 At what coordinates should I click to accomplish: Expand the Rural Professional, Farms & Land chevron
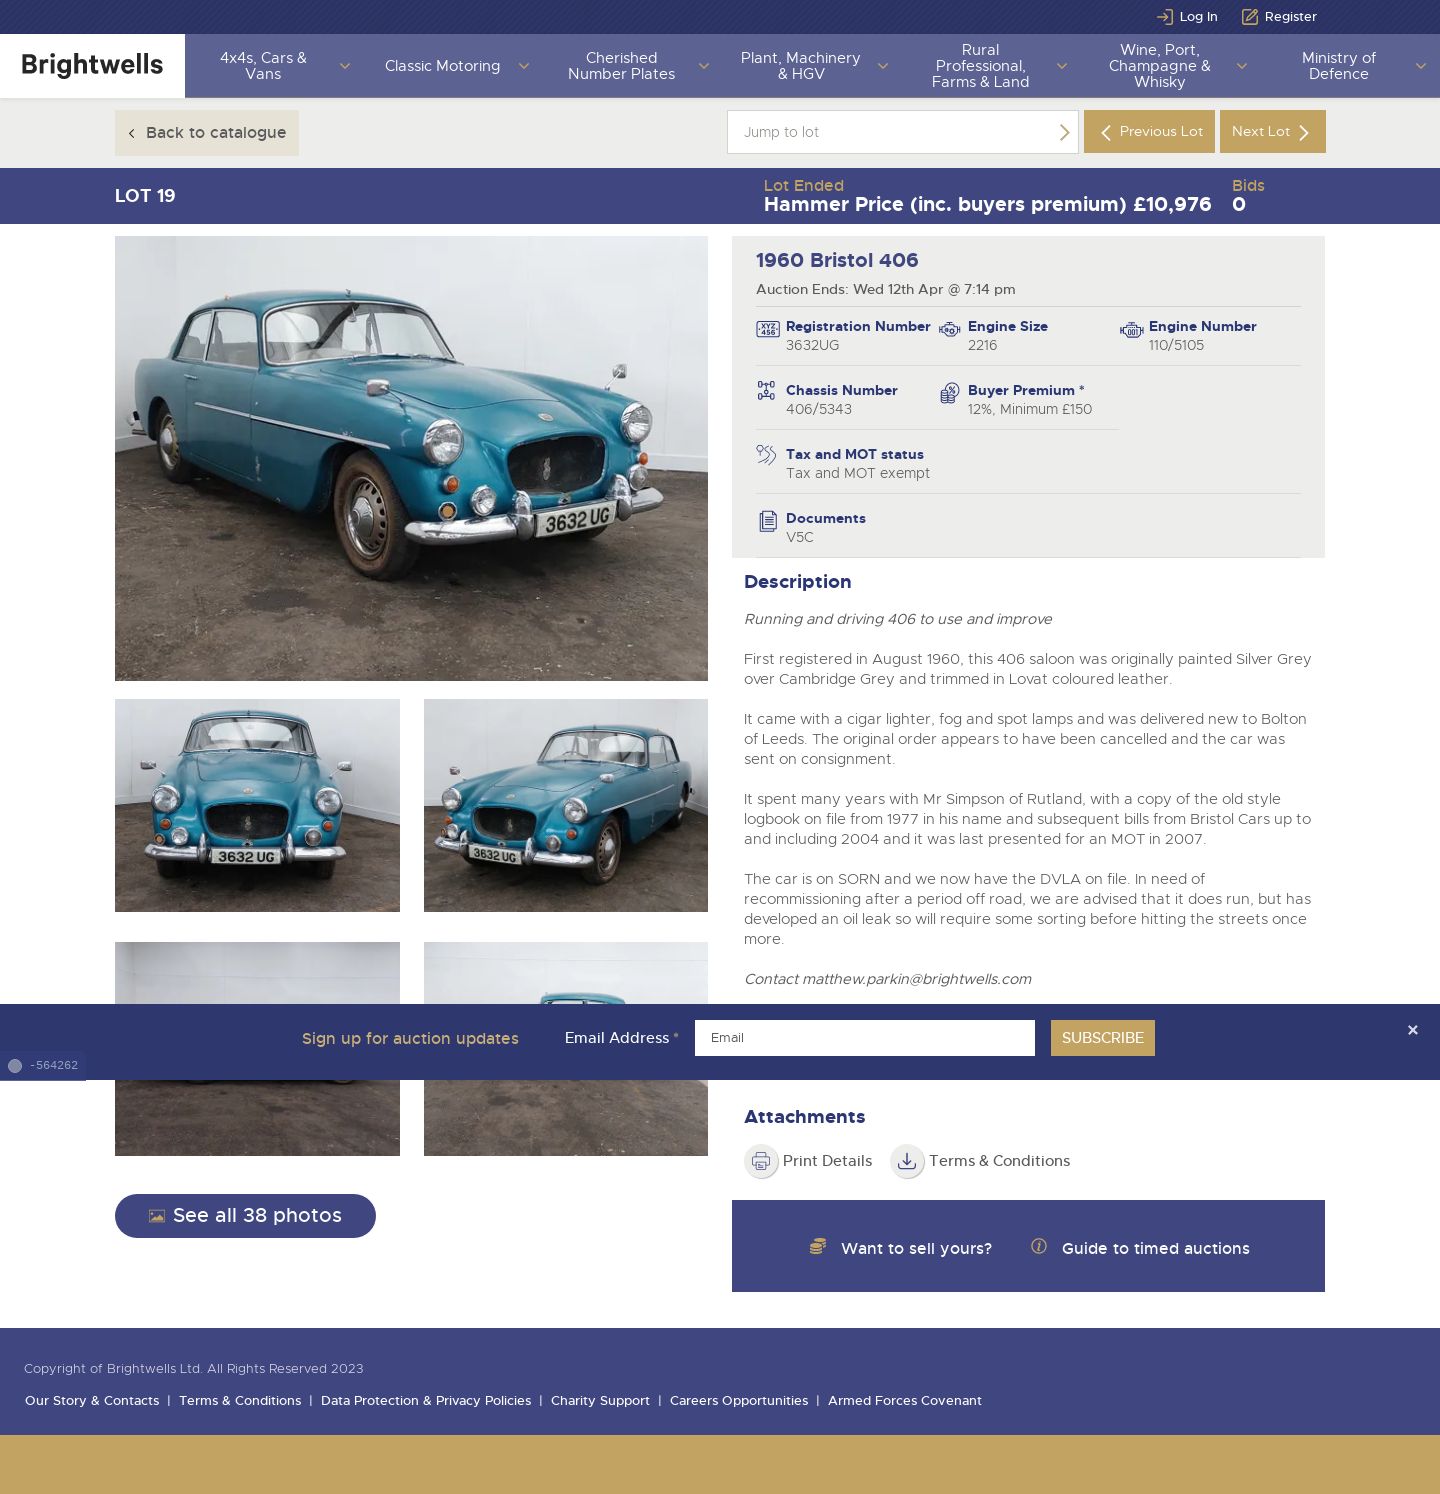pyautogui.click(x=1061, y=66)
